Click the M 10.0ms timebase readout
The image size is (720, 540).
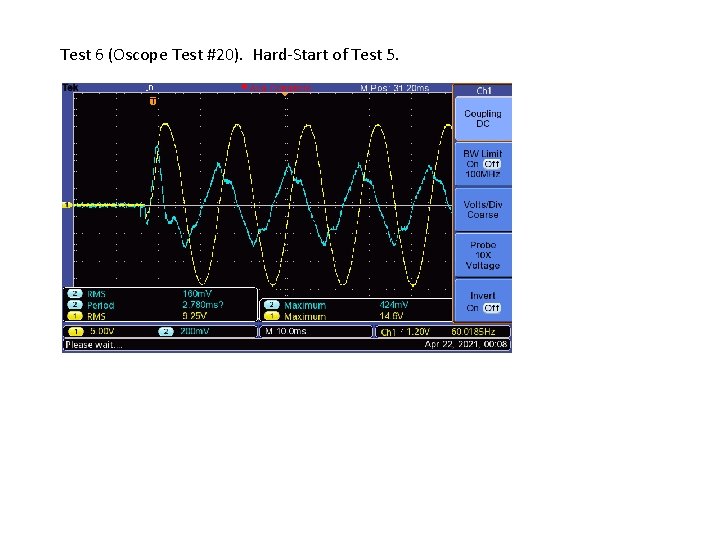[286, 331]
